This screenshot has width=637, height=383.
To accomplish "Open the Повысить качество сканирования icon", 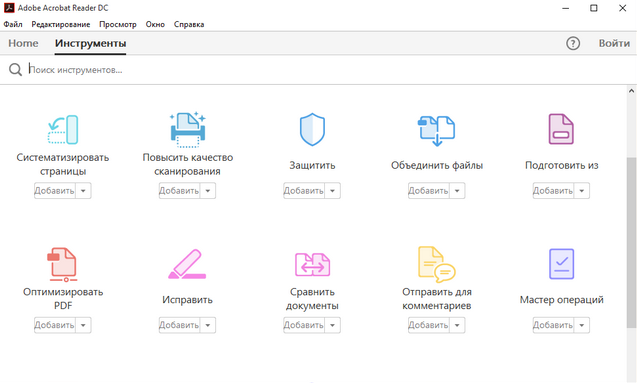I will [x=188, y=130].
